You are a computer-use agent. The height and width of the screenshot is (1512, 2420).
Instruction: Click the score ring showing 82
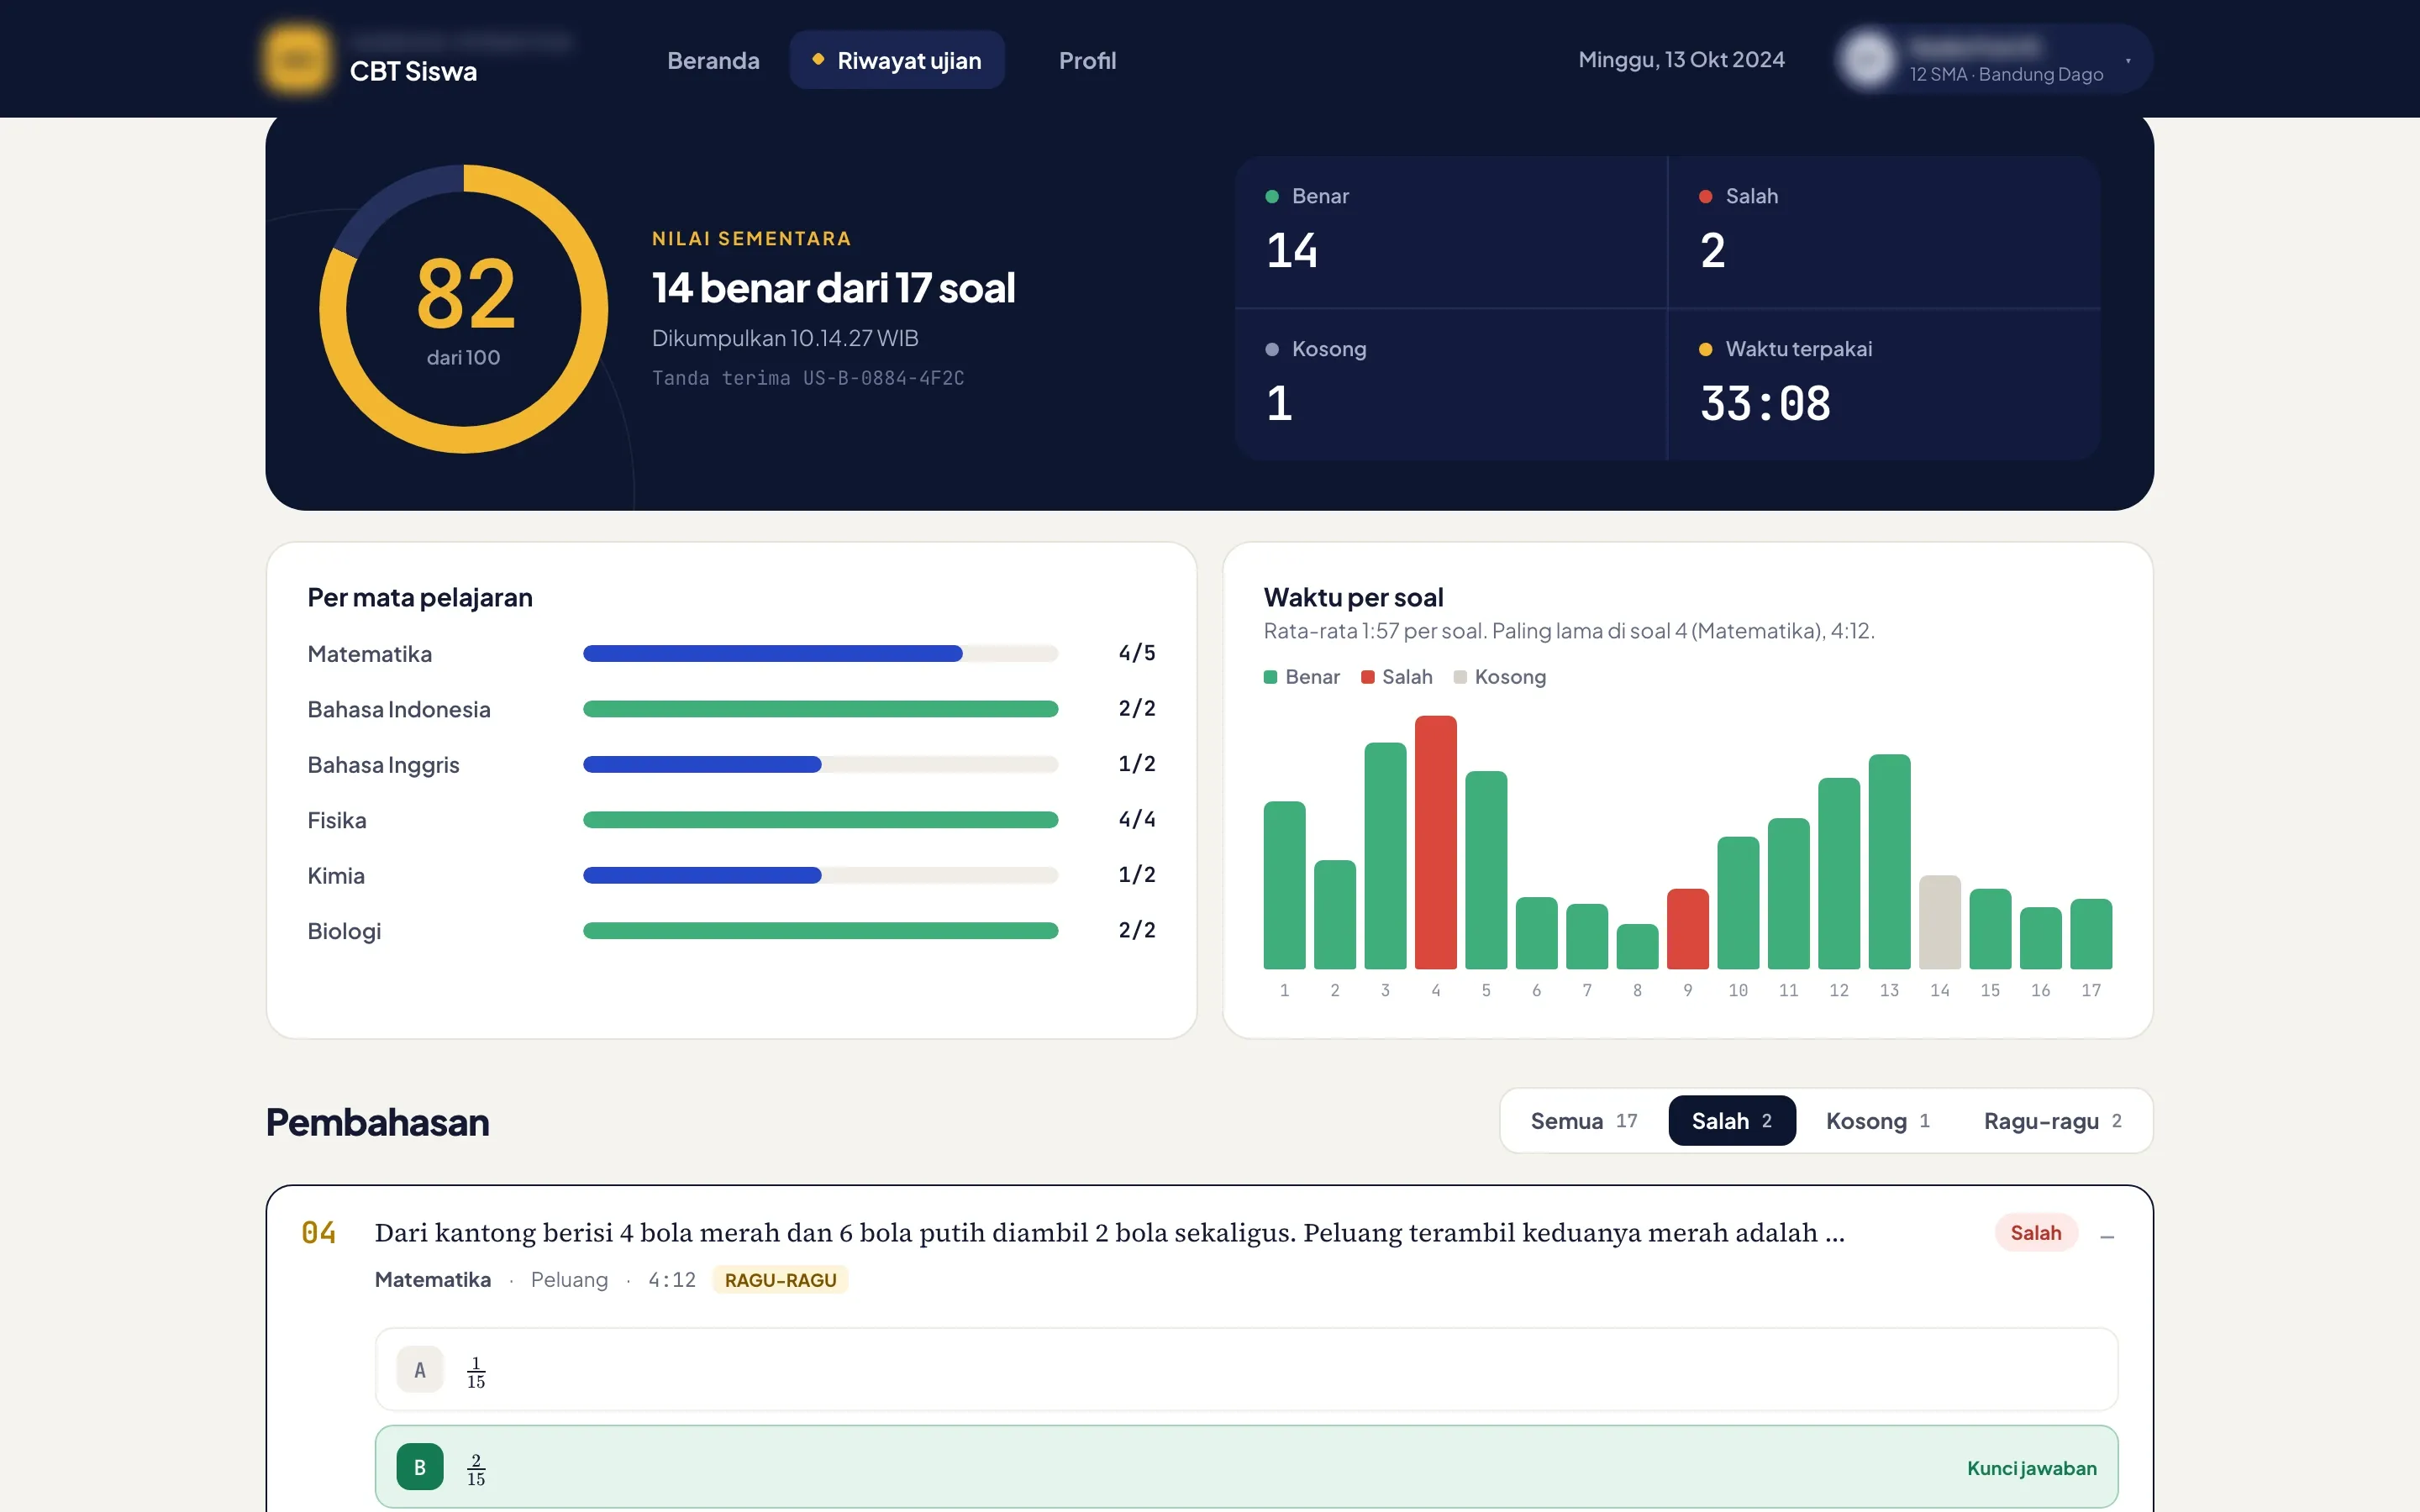[463, 309]
